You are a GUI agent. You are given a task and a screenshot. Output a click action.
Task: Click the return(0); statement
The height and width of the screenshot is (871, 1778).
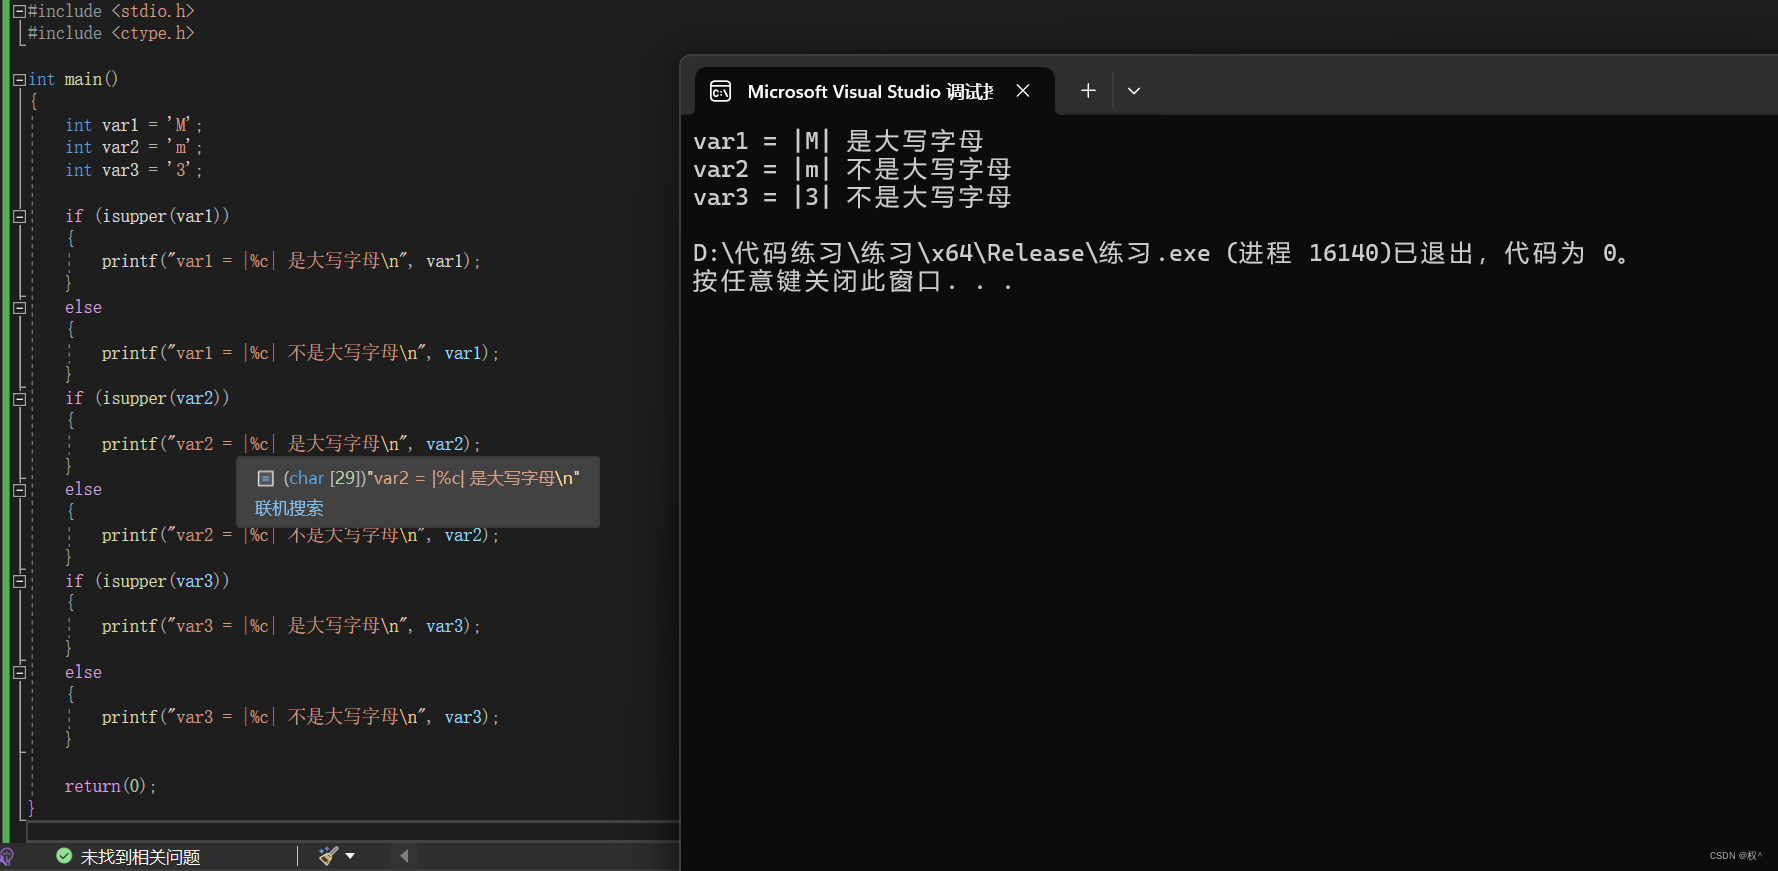(110, 786)
